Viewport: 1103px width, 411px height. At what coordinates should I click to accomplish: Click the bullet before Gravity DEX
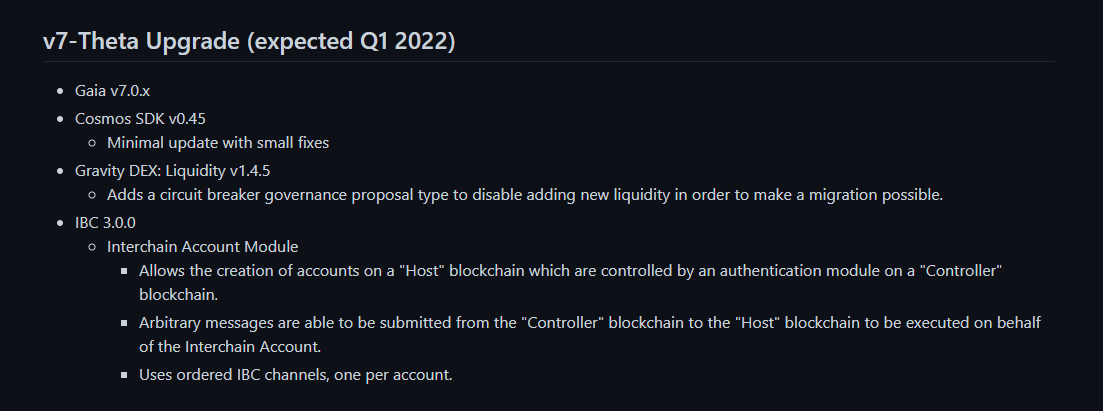tap(60, 171)
